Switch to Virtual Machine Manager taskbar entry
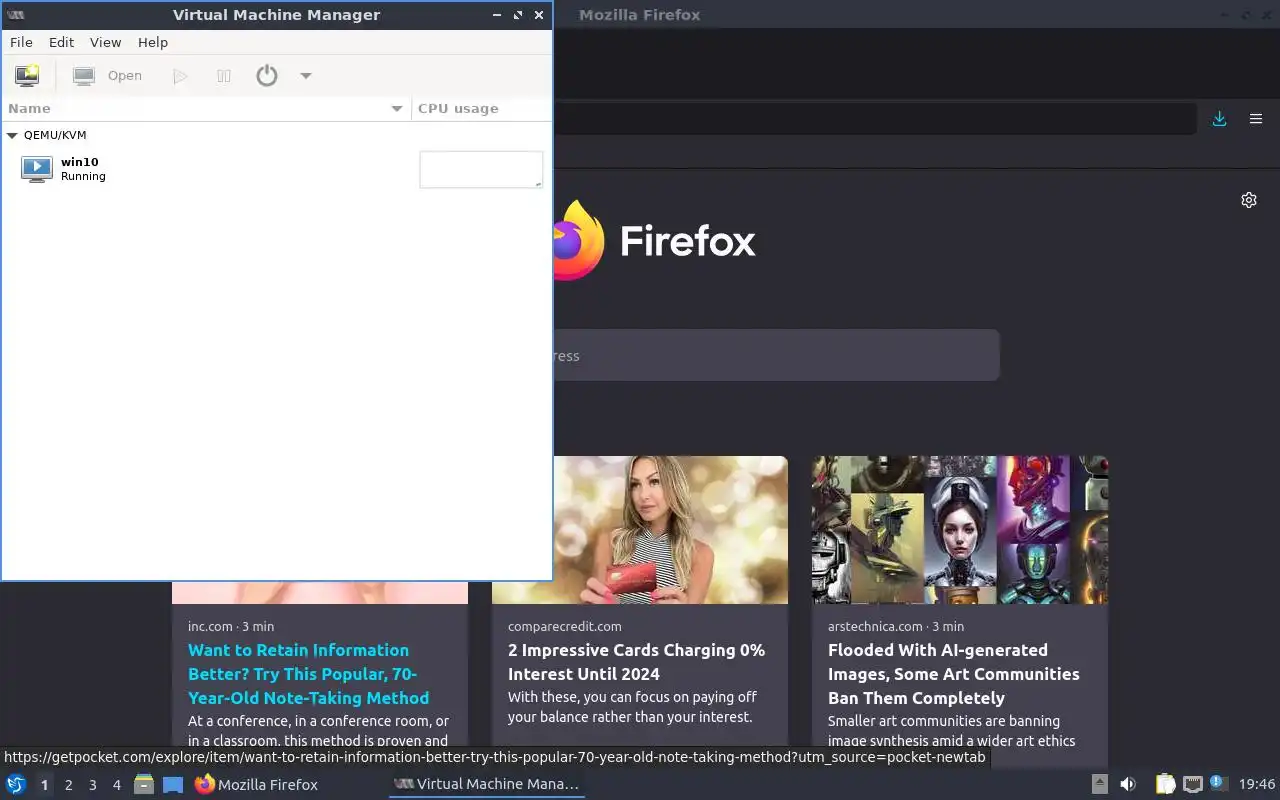Image resolution: width=1280 pixels, height=800 pixels. coord(487,785)
